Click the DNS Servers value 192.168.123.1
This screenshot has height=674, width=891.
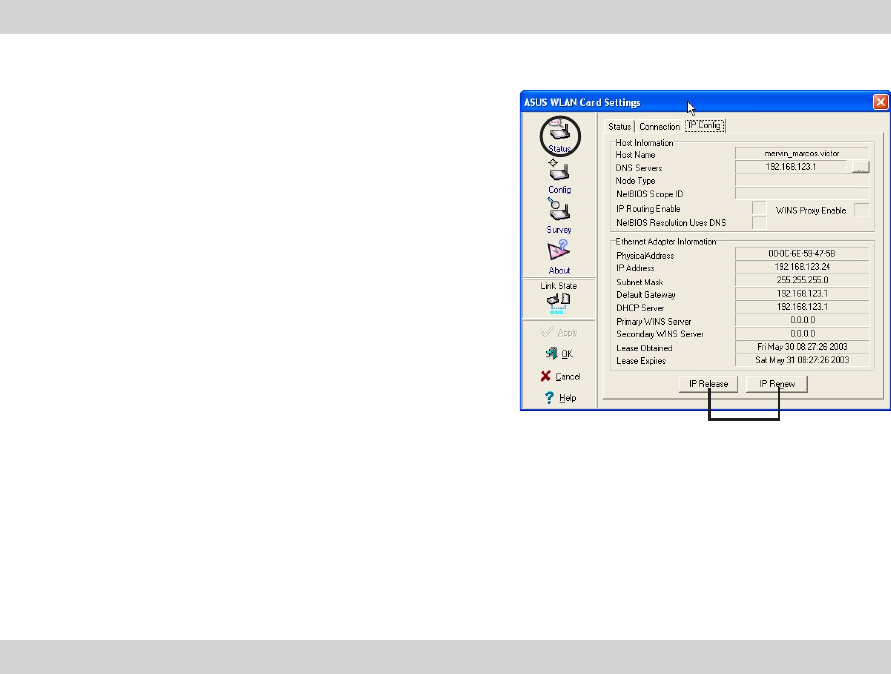790,167
